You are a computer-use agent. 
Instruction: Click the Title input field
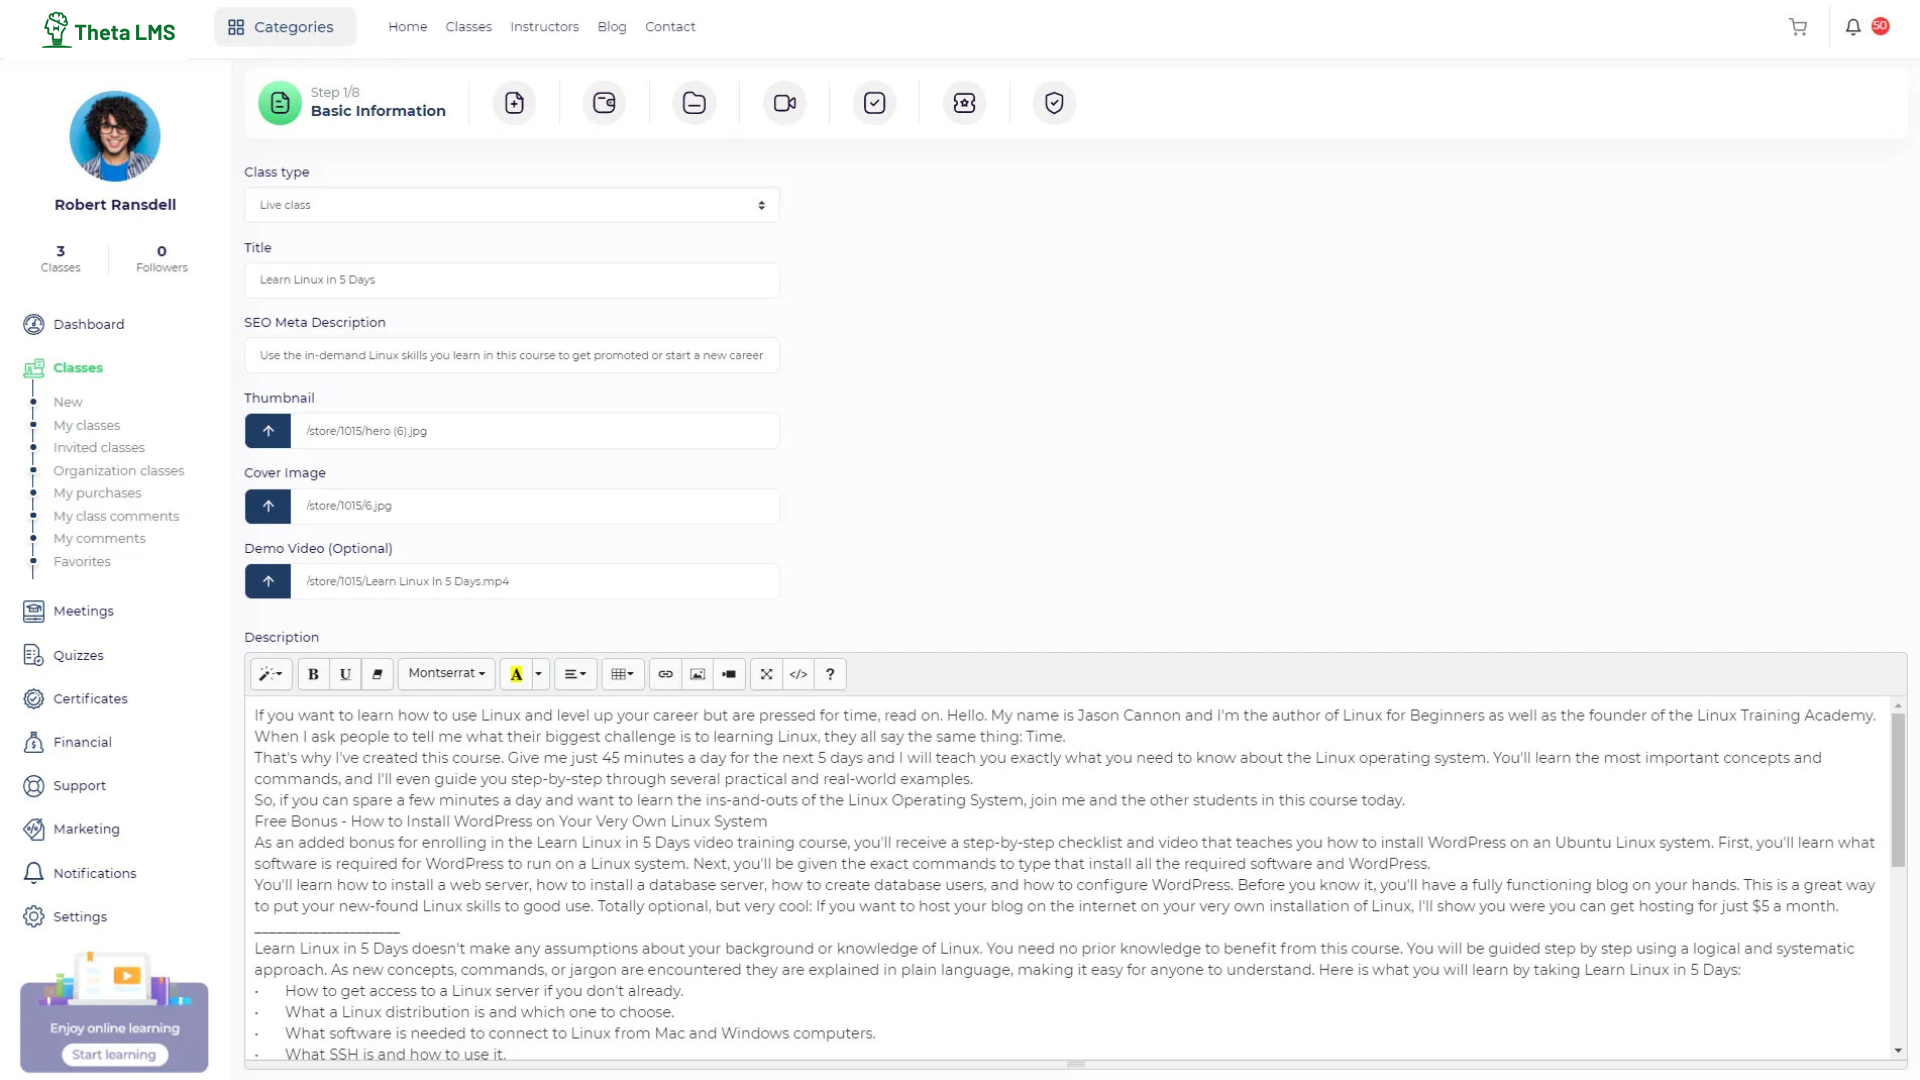[511, 280]
